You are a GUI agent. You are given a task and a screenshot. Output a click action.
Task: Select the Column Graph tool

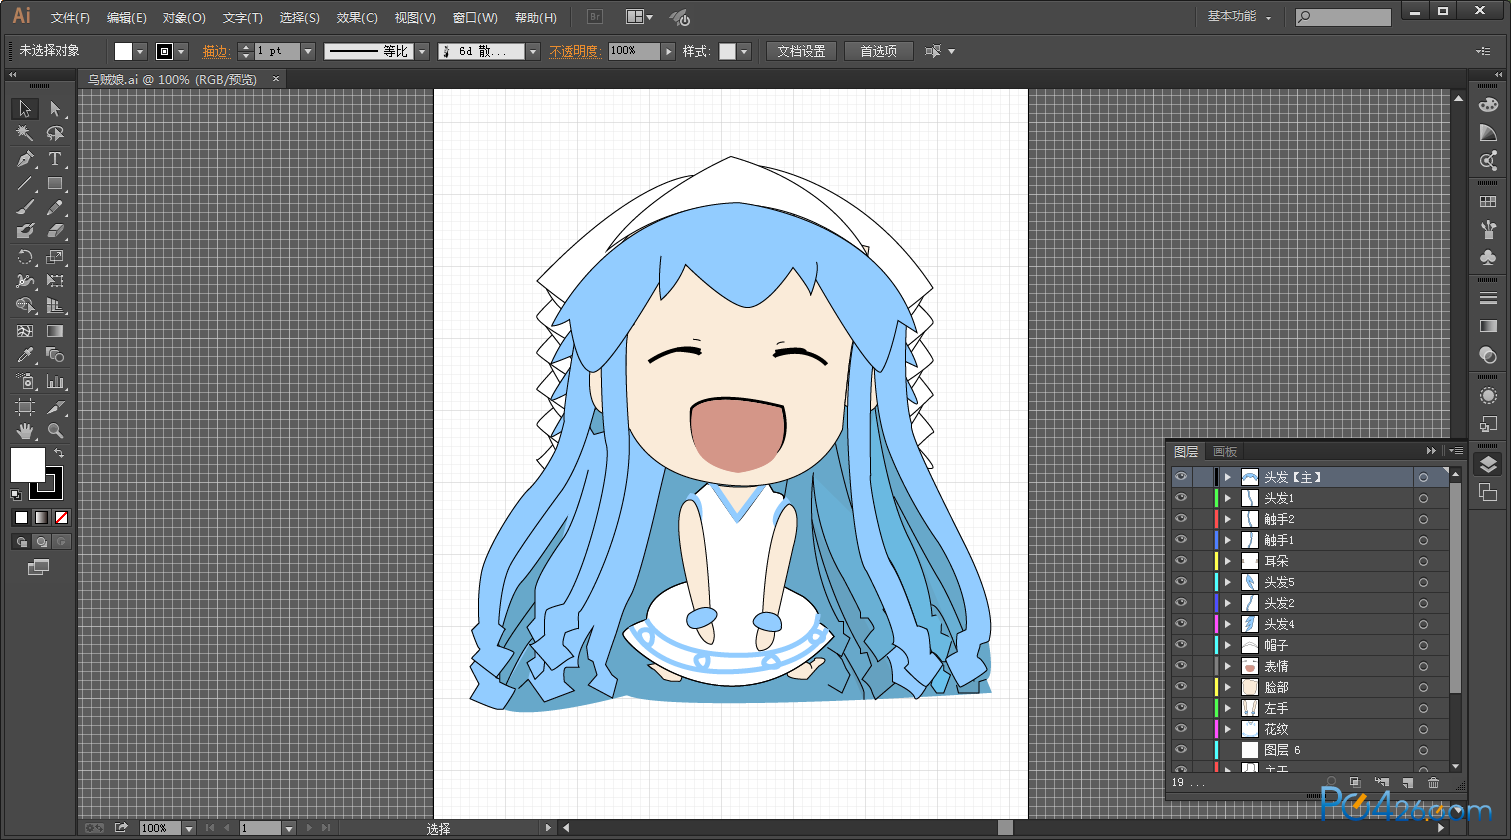[55, 381]
